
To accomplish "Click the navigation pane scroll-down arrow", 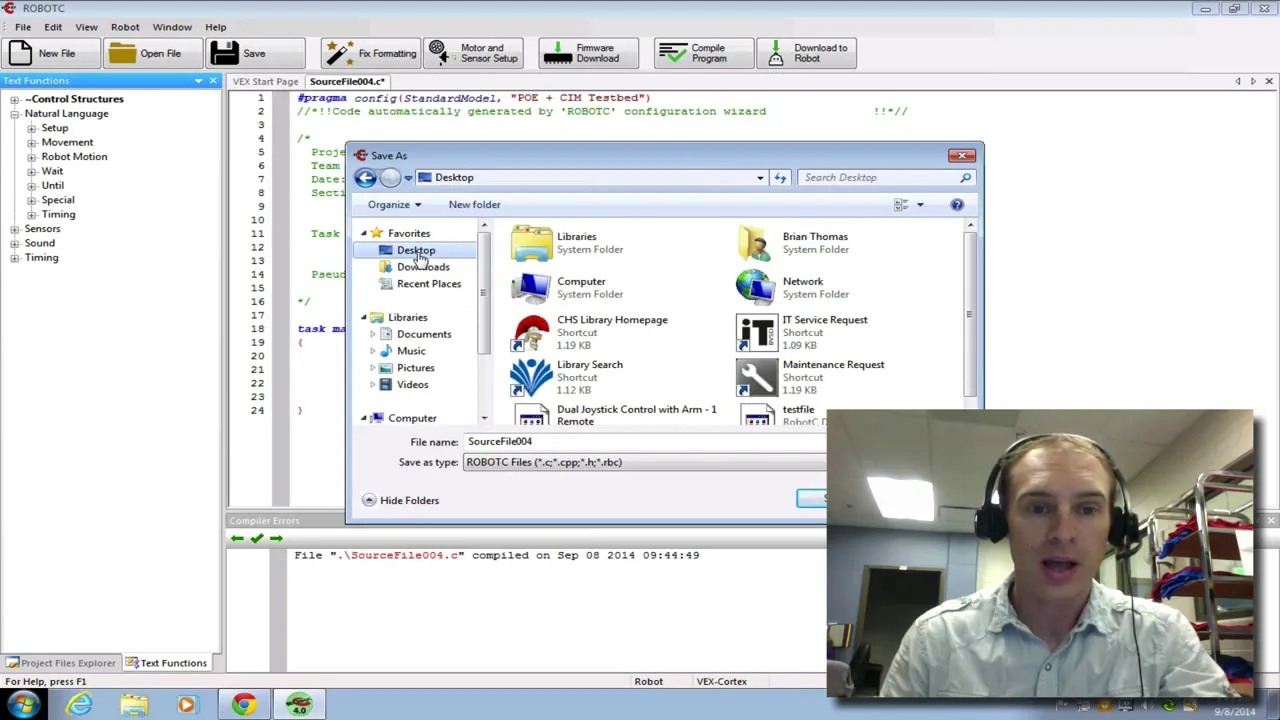I will click(x=484, y=418).
